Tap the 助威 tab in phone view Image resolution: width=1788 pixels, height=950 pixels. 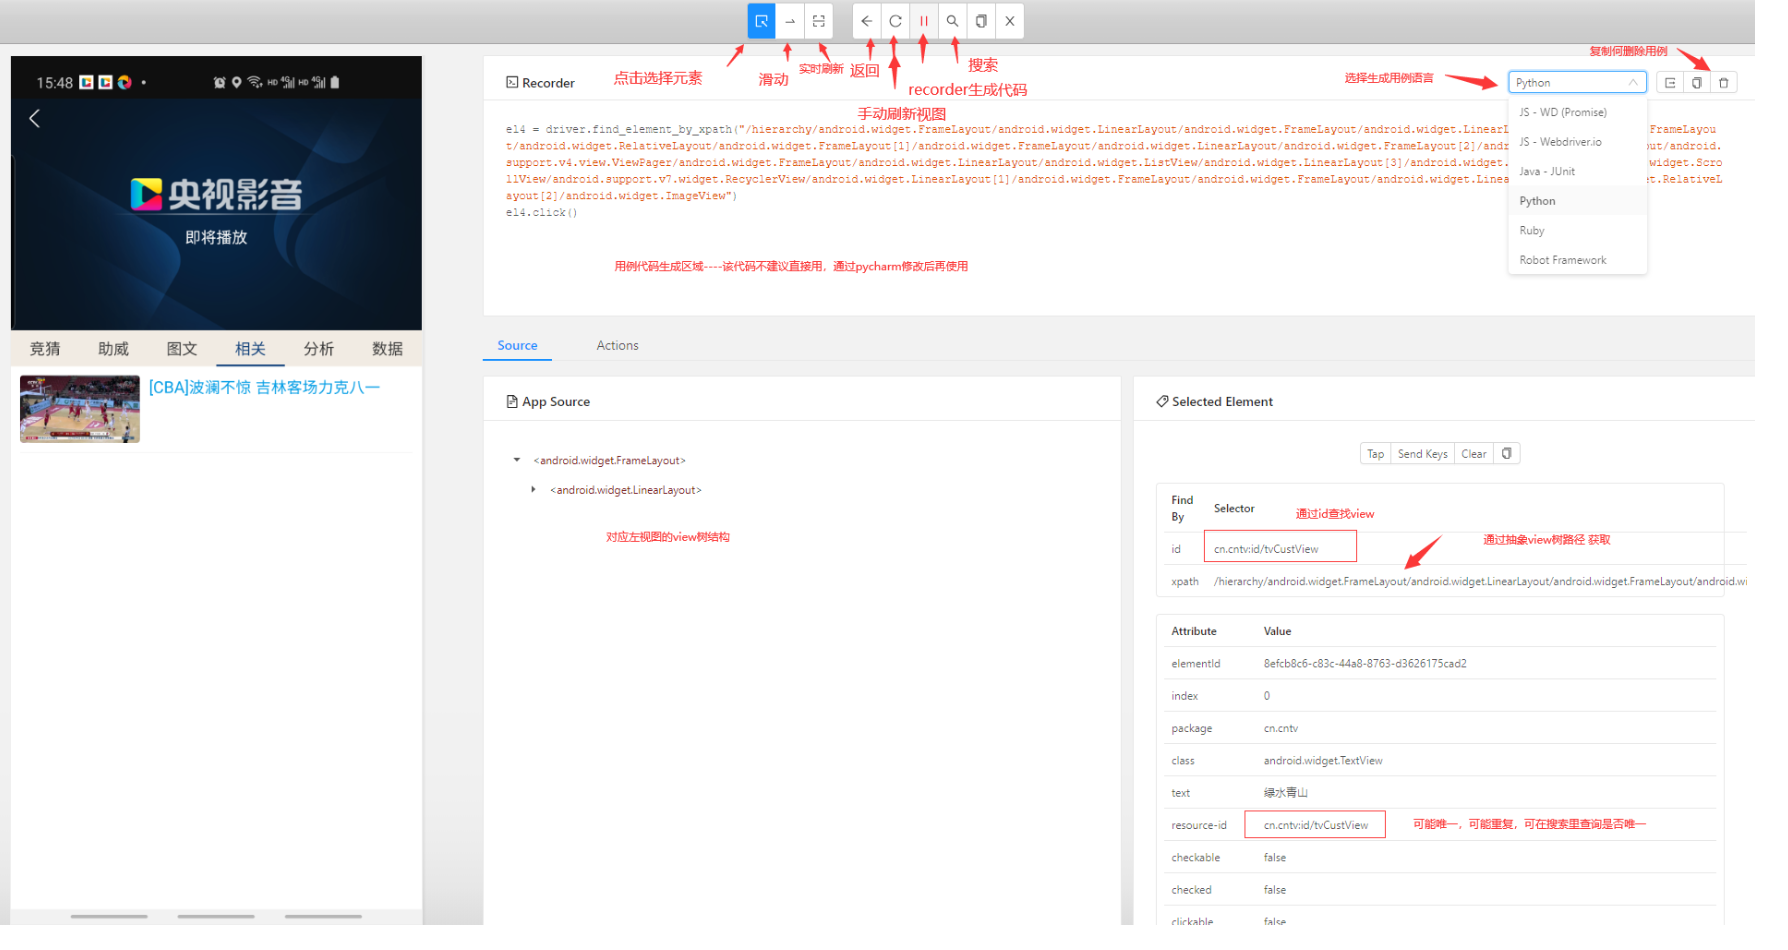[x=113, y=349]
